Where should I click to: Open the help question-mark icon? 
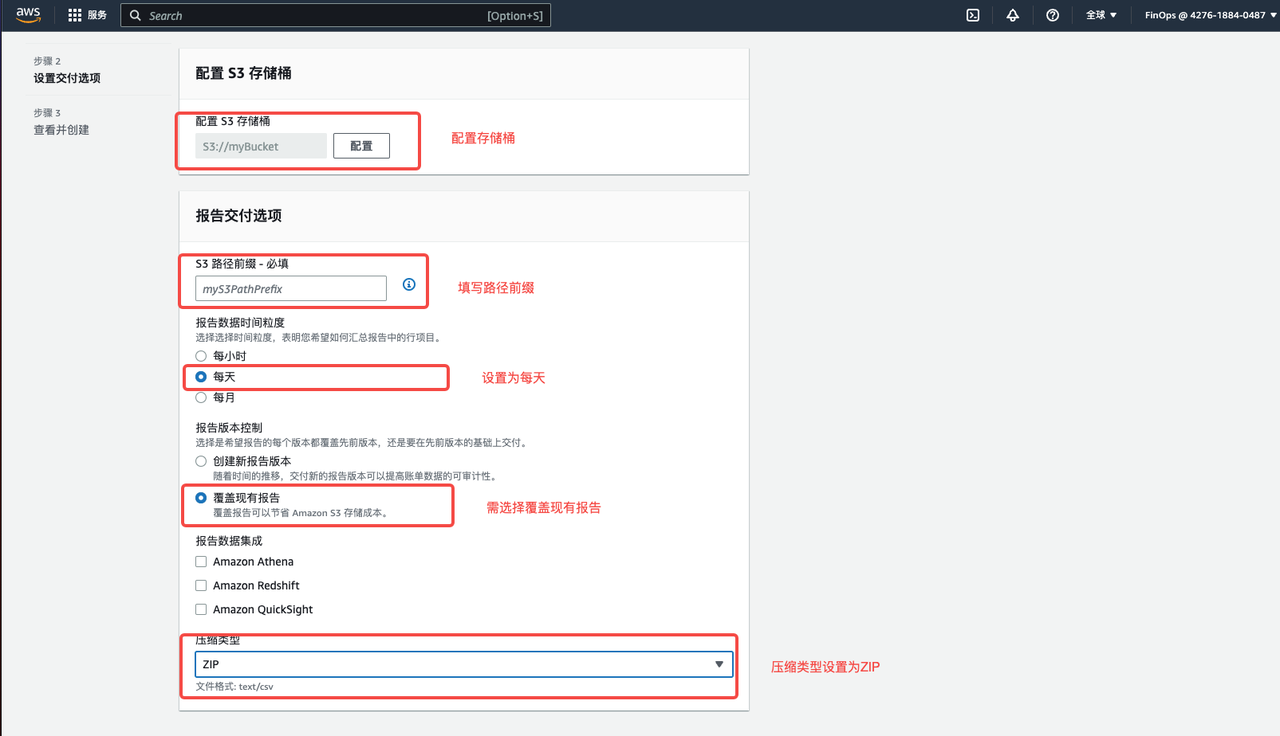[1052, 15]
